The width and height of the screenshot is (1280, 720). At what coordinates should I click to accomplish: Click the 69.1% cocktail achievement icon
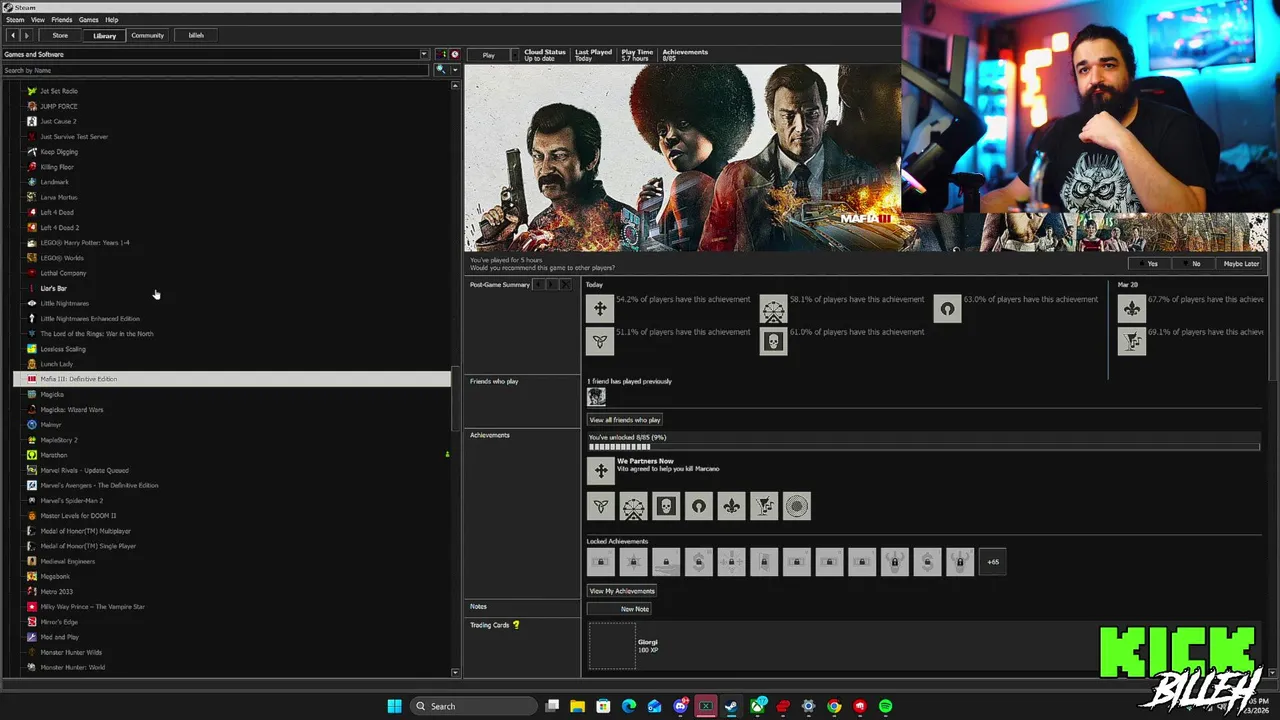[1132, 341]
